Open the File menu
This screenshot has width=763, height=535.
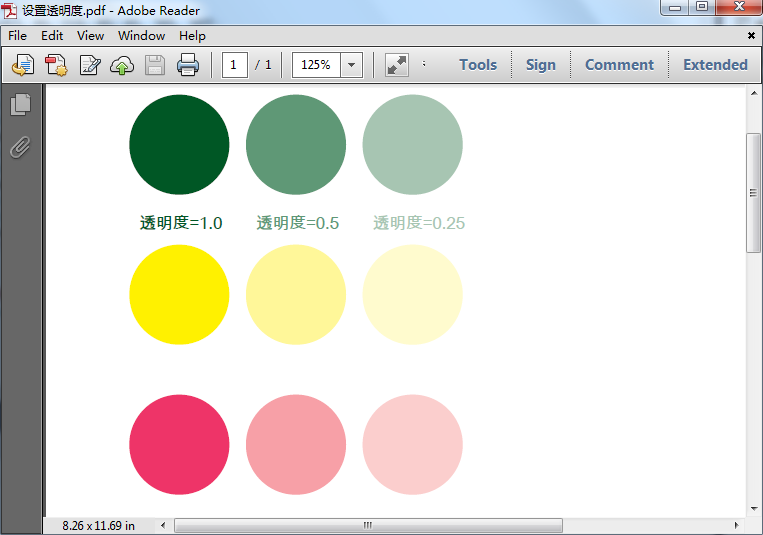(18, 36)
